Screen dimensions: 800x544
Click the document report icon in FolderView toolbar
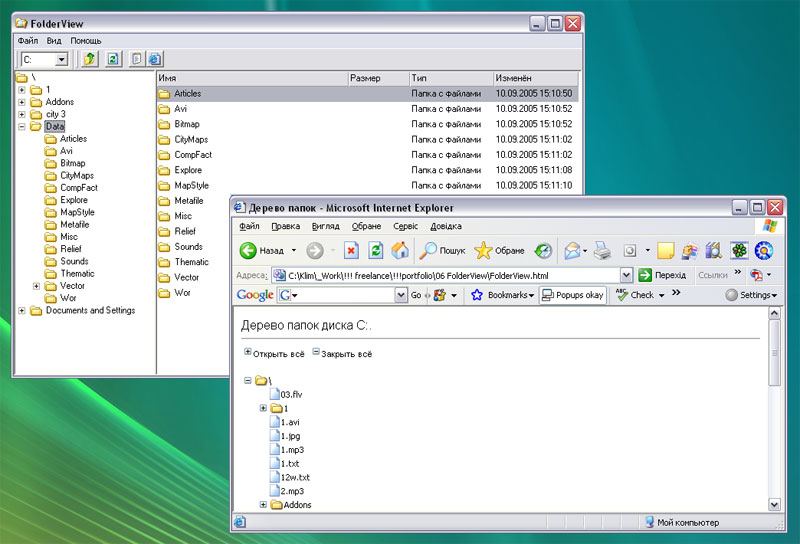pyautogui.click(x=136, y=59)
